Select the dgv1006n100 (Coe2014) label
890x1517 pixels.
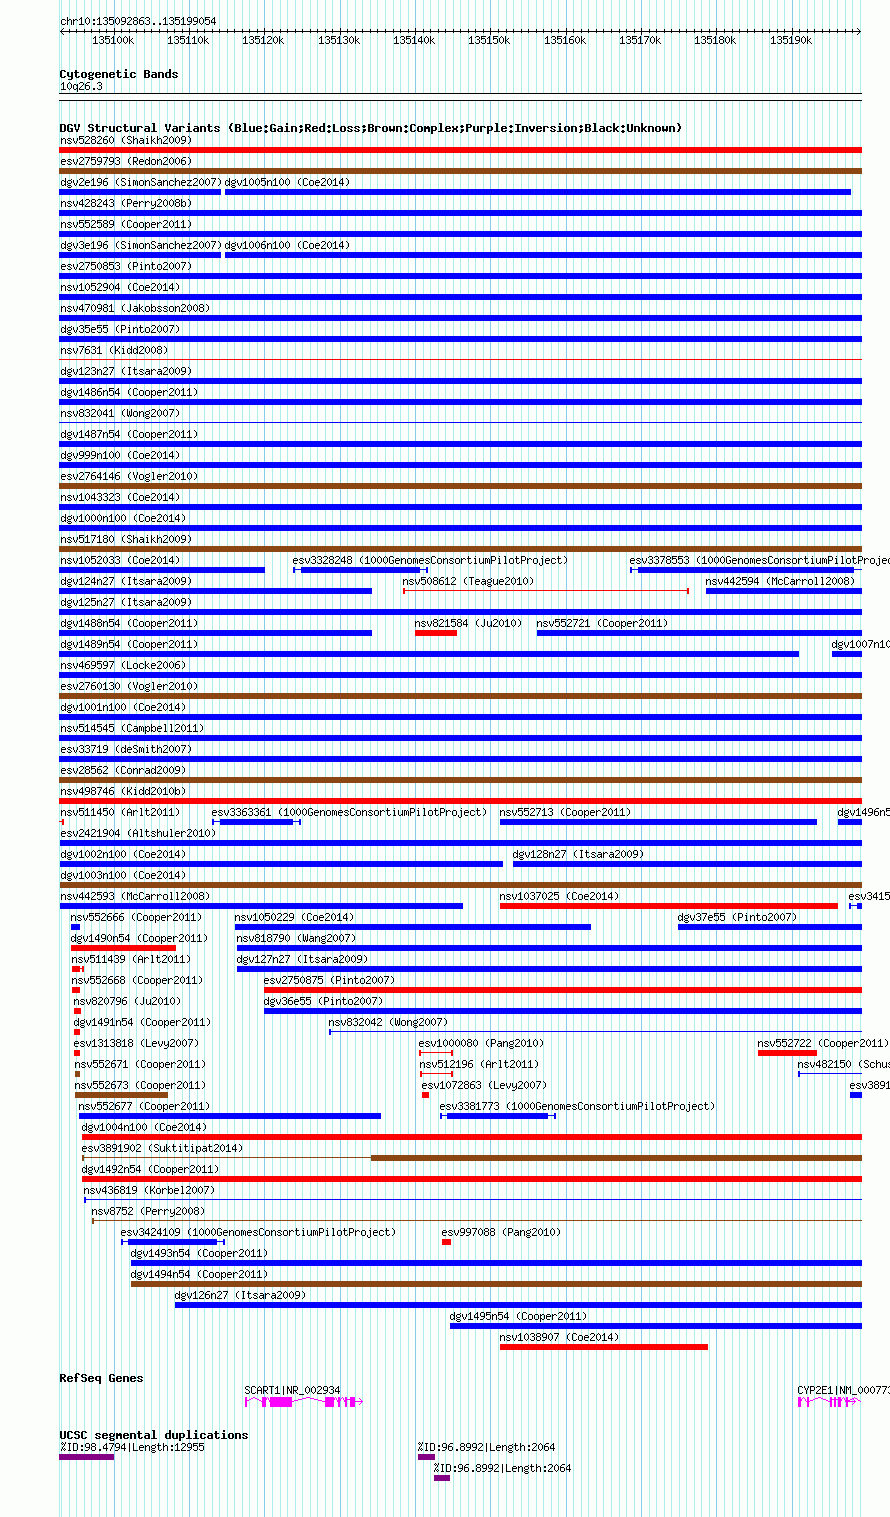tap(288, 245)
